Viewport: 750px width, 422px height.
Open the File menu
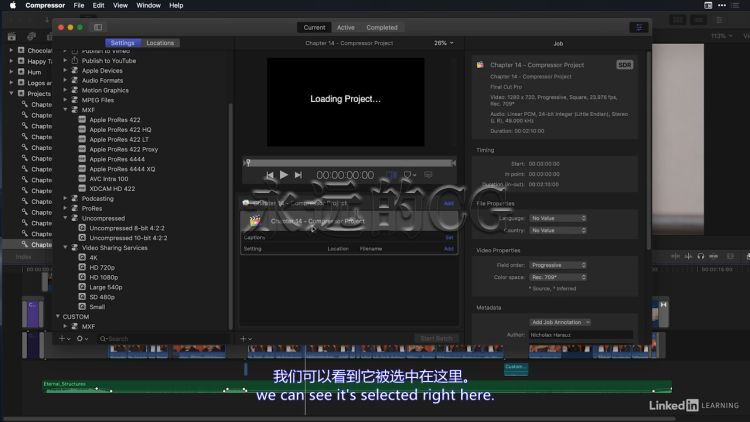[79, 5]
